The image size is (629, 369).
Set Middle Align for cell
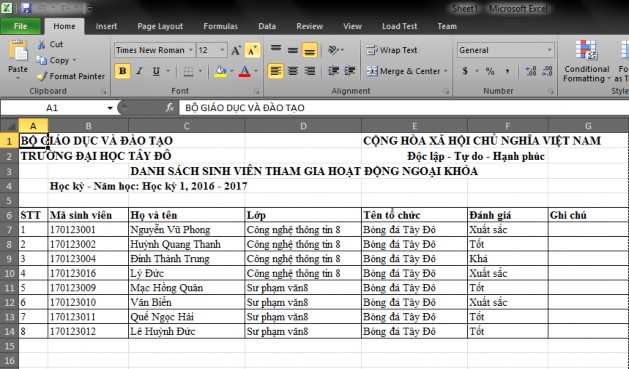[x=292, y=50]
